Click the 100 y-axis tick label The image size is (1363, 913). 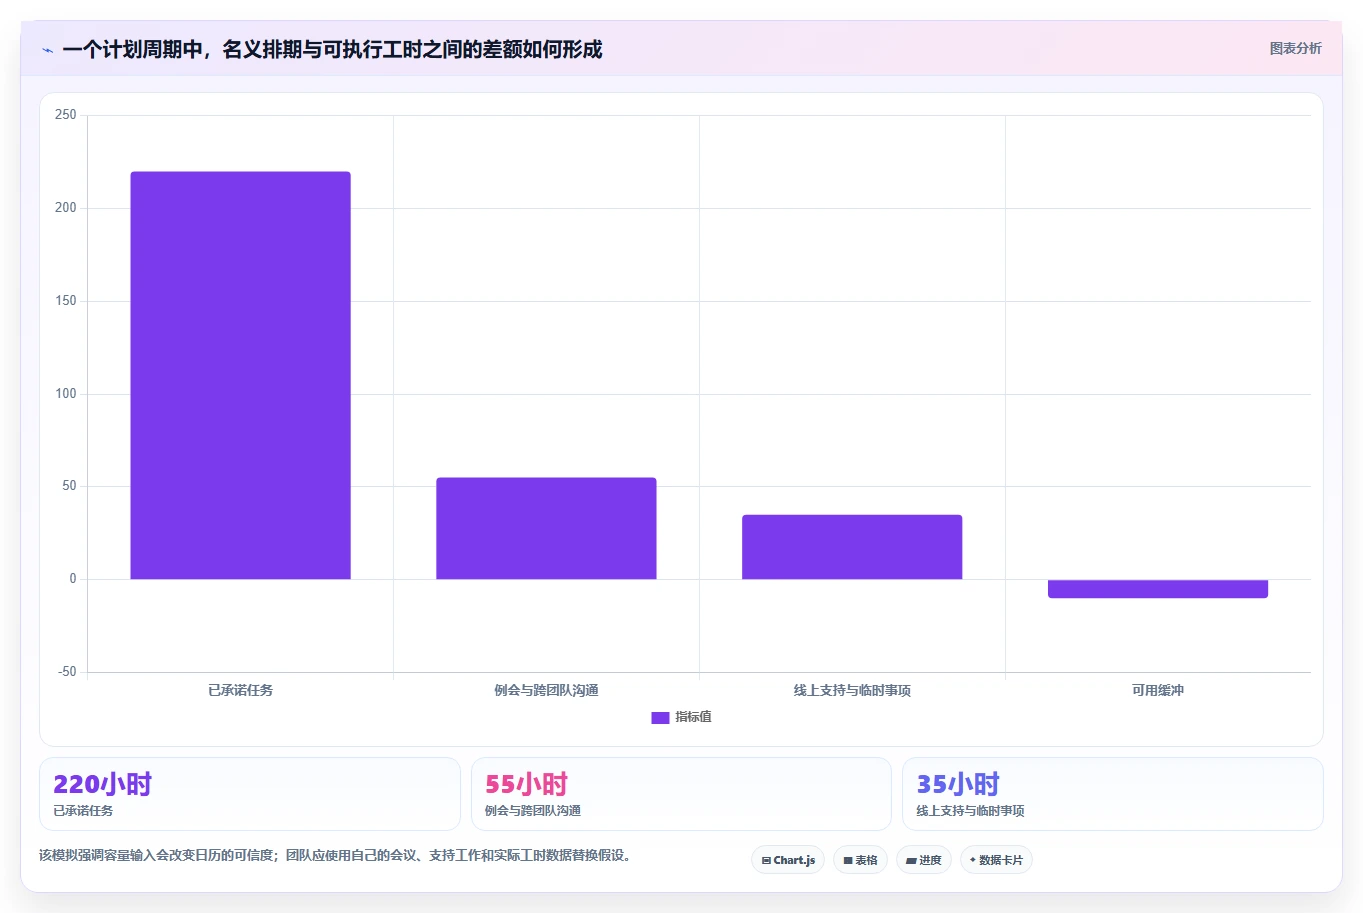[66, 394]
